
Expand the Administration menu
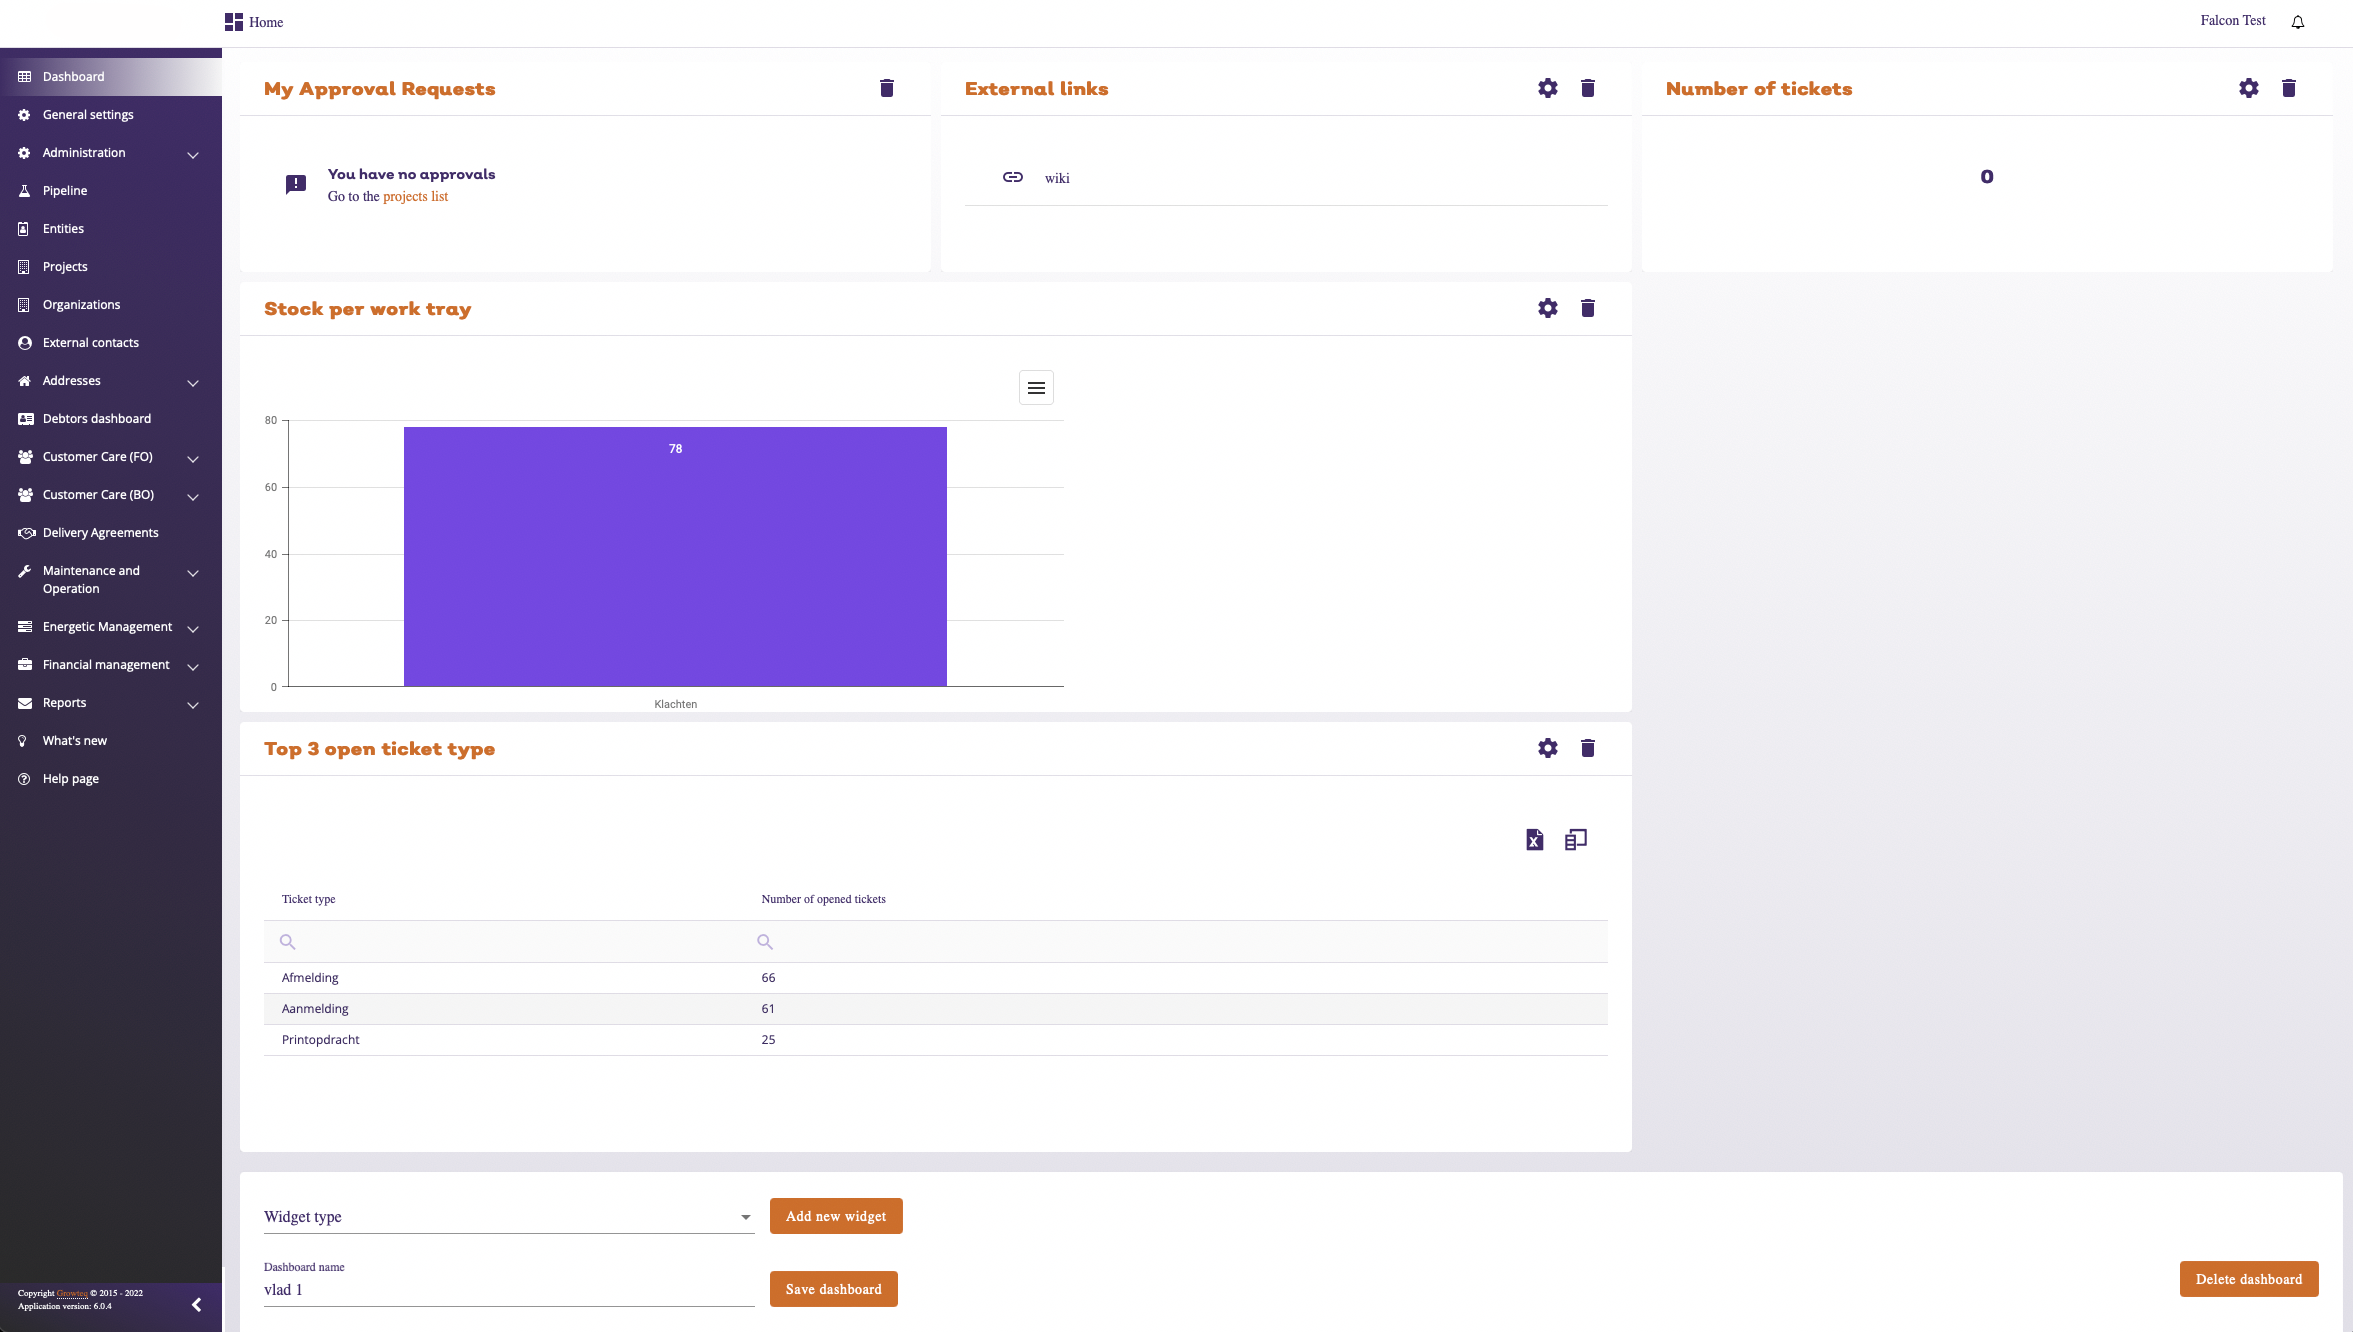point(193,154)
